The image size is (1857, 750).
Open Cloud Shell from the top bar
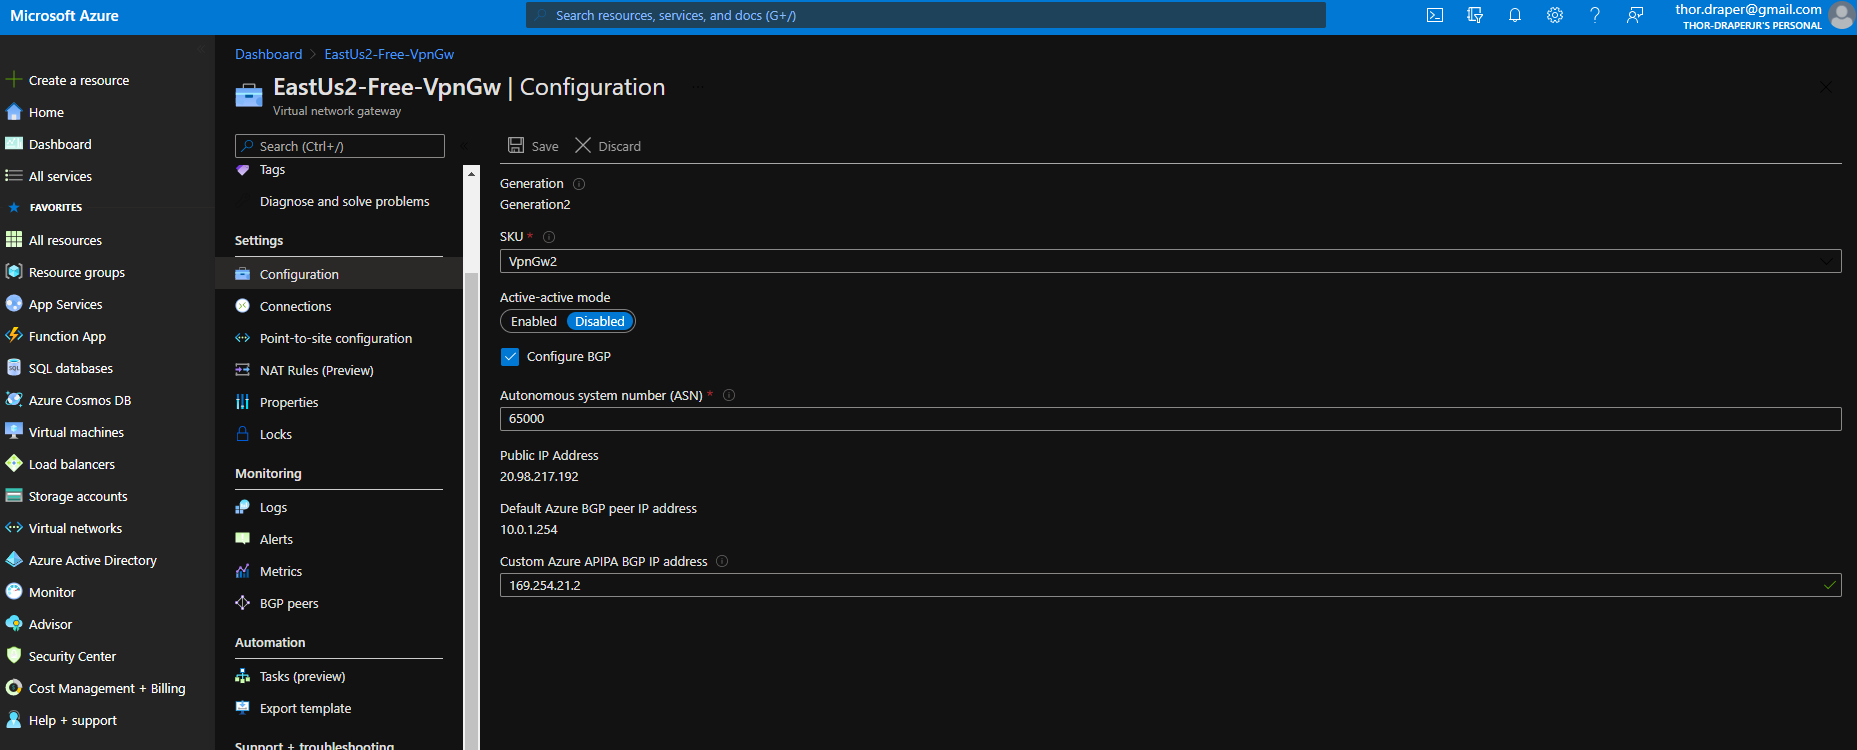click(x=1435, y=15)
